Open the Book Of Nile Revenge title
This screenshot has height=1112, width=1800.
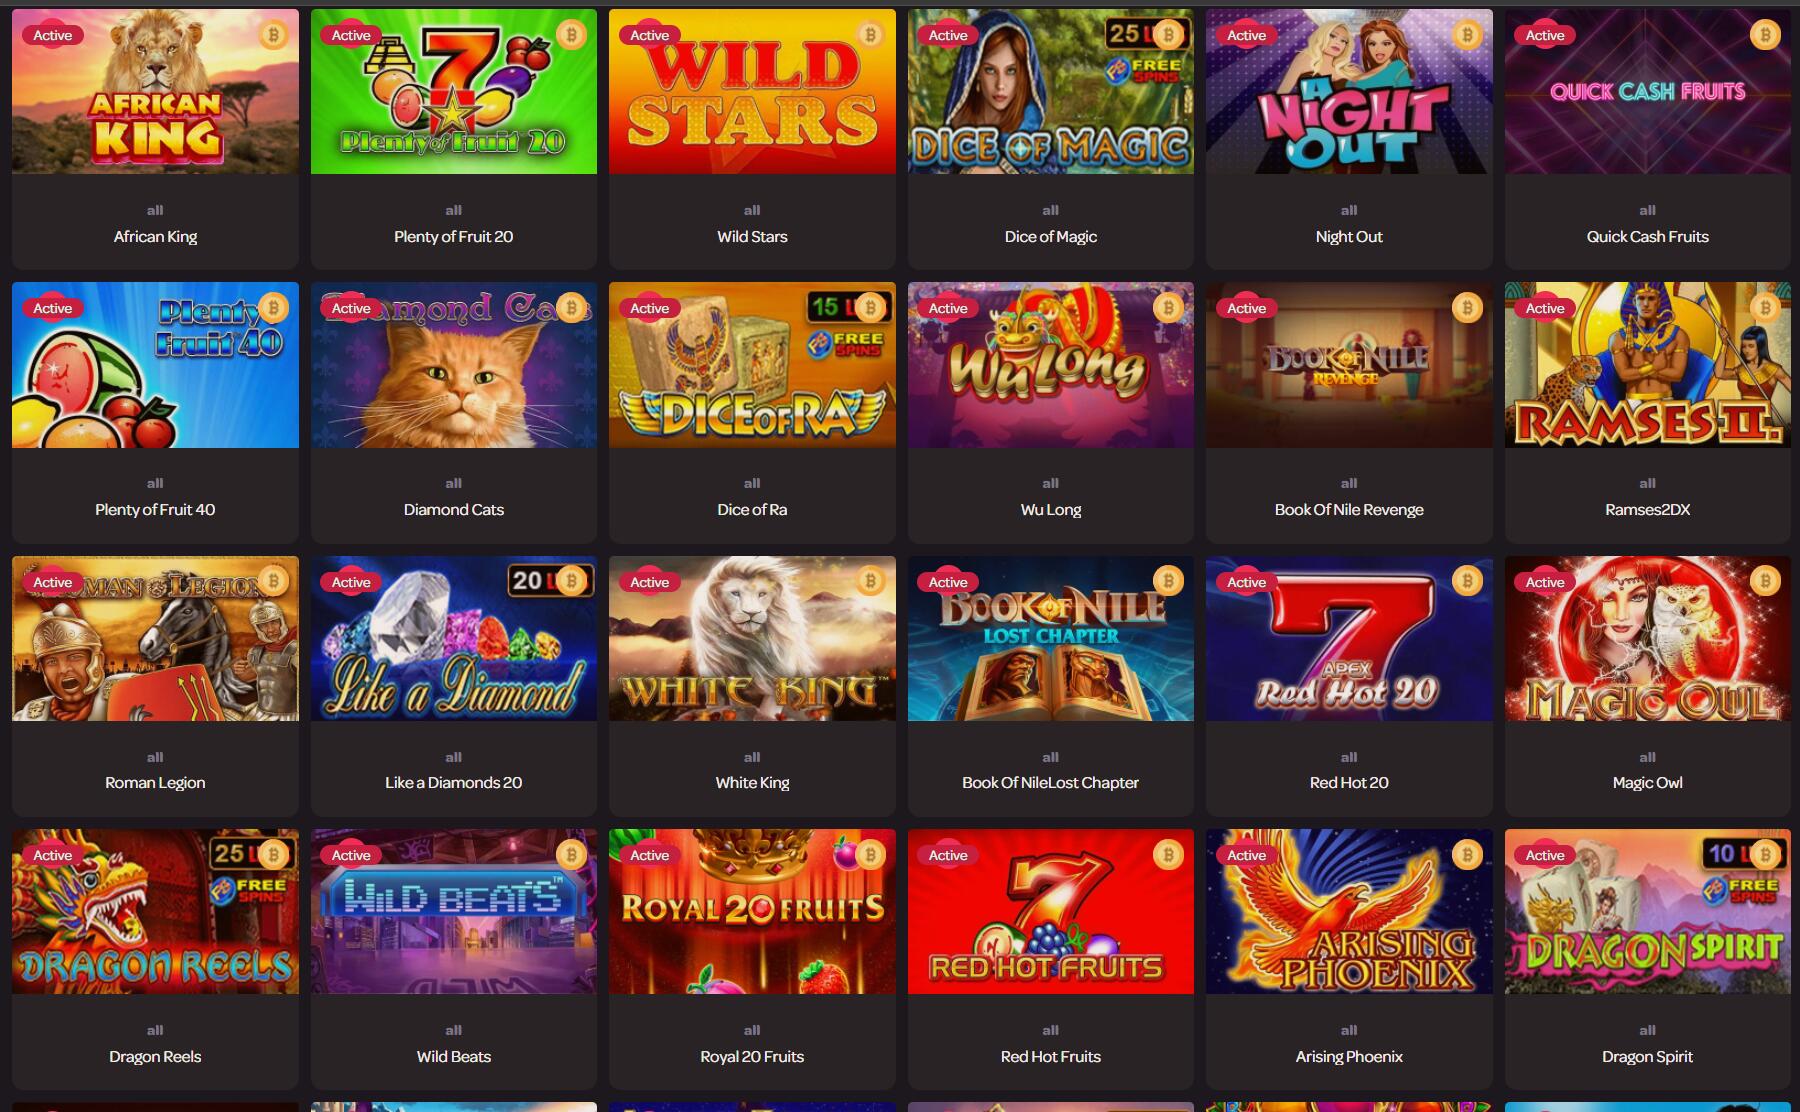tap(1349, 509)
